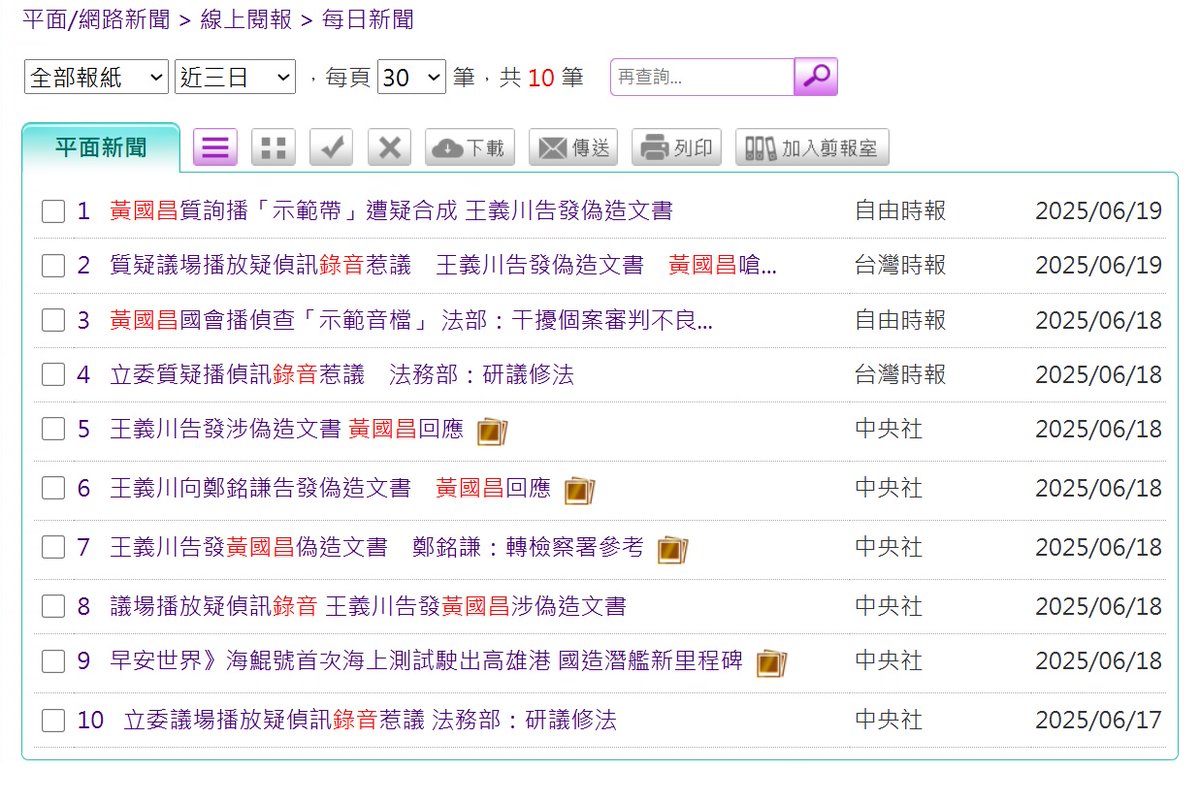1200x803 pixels.
Task: Click the 再查詢 search input field
Action: (x=702, y=77)
